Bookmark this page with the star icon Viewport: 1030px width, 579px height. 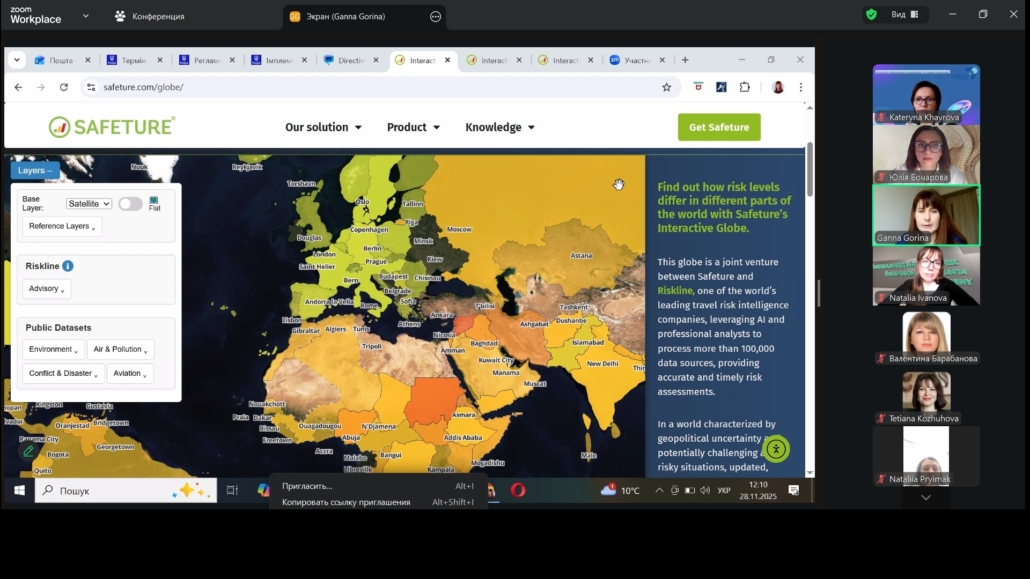pos(667,87)
